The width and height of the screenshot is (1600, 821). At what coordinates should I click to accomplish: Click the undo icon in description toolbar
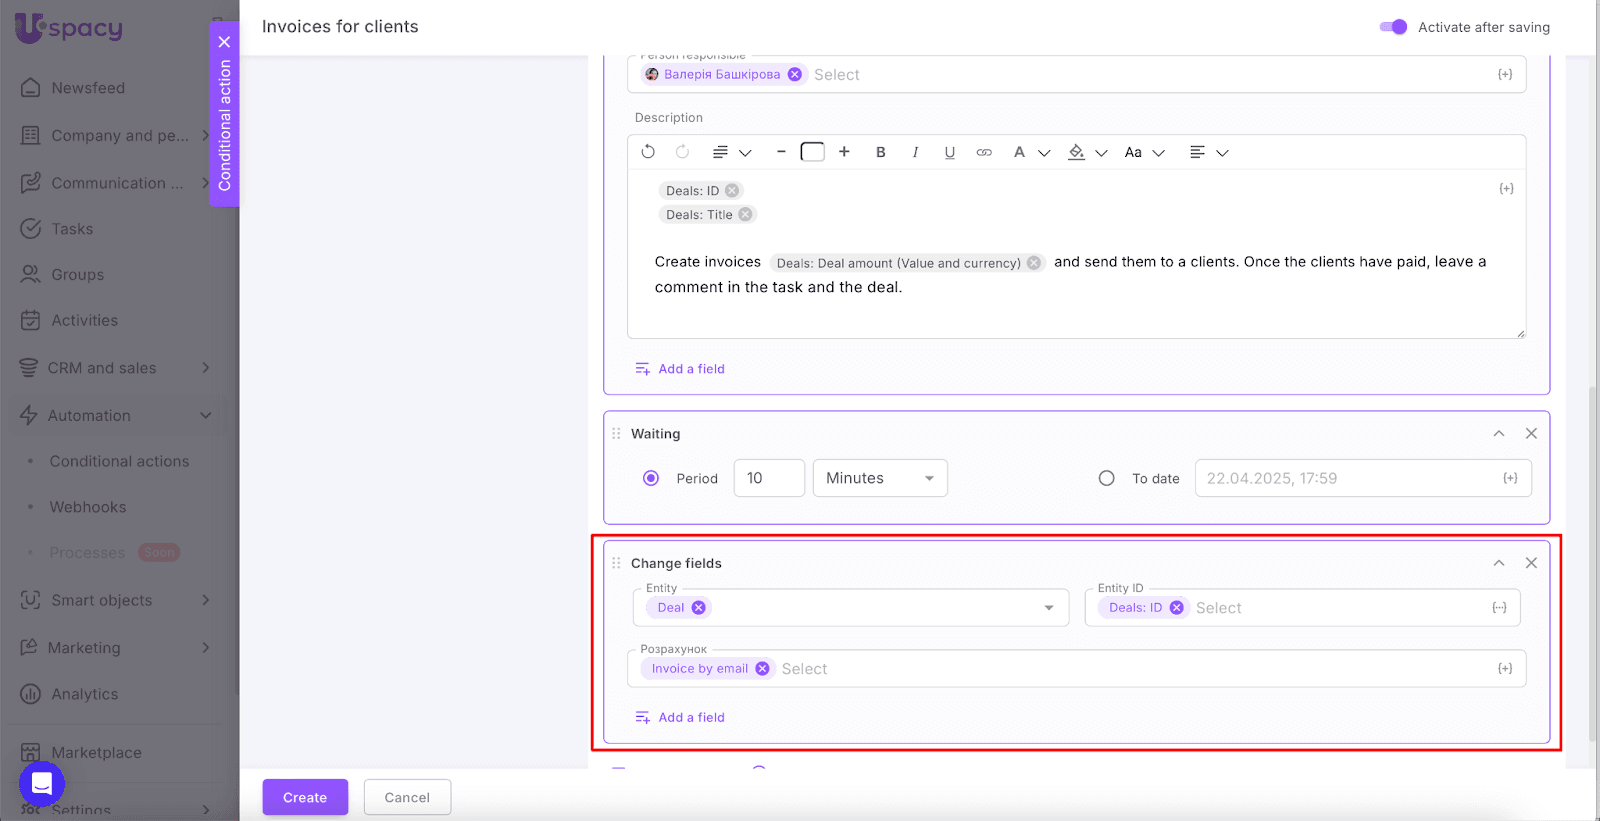point(648,152)
